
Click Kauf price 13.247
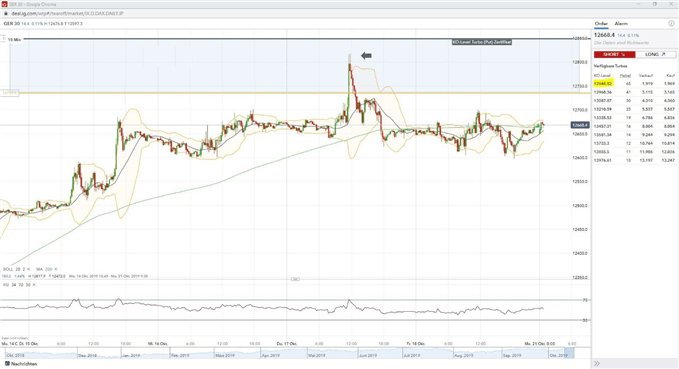(669, 160)
